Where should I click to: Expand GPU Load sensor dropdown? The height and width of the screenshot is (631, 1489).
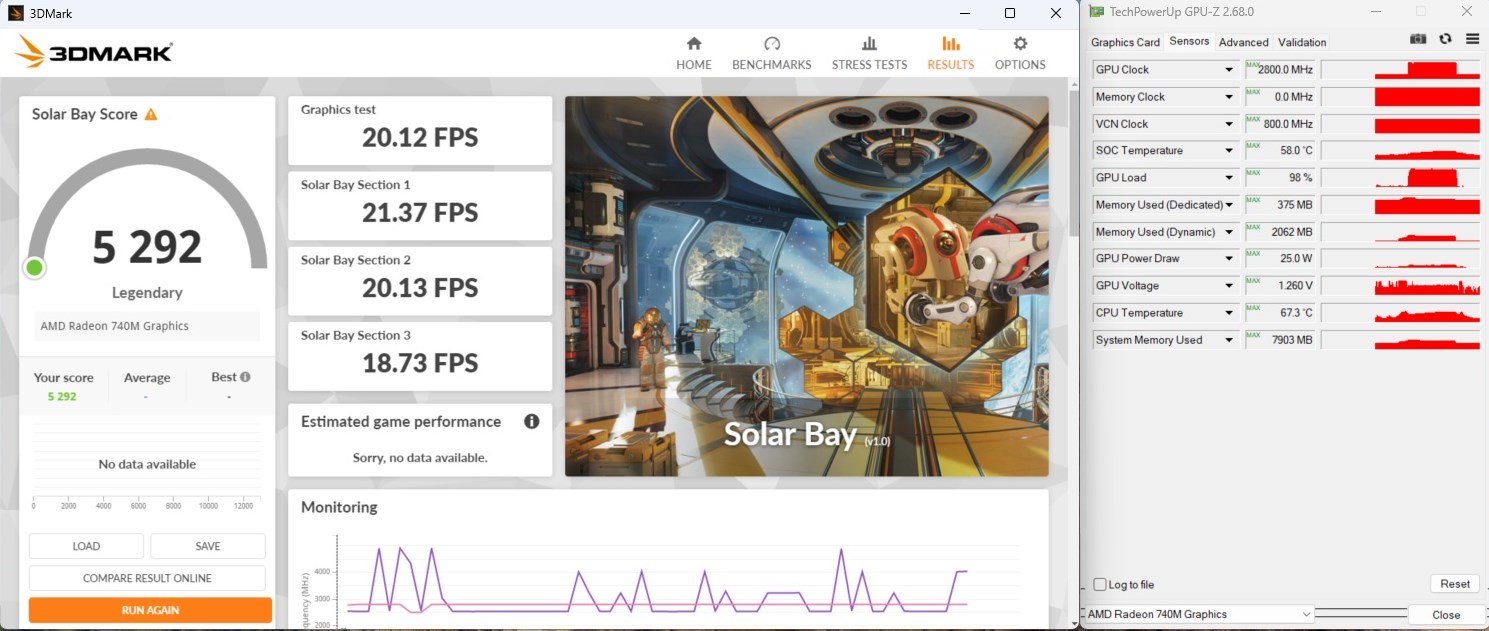click(x=1229, y=178)
